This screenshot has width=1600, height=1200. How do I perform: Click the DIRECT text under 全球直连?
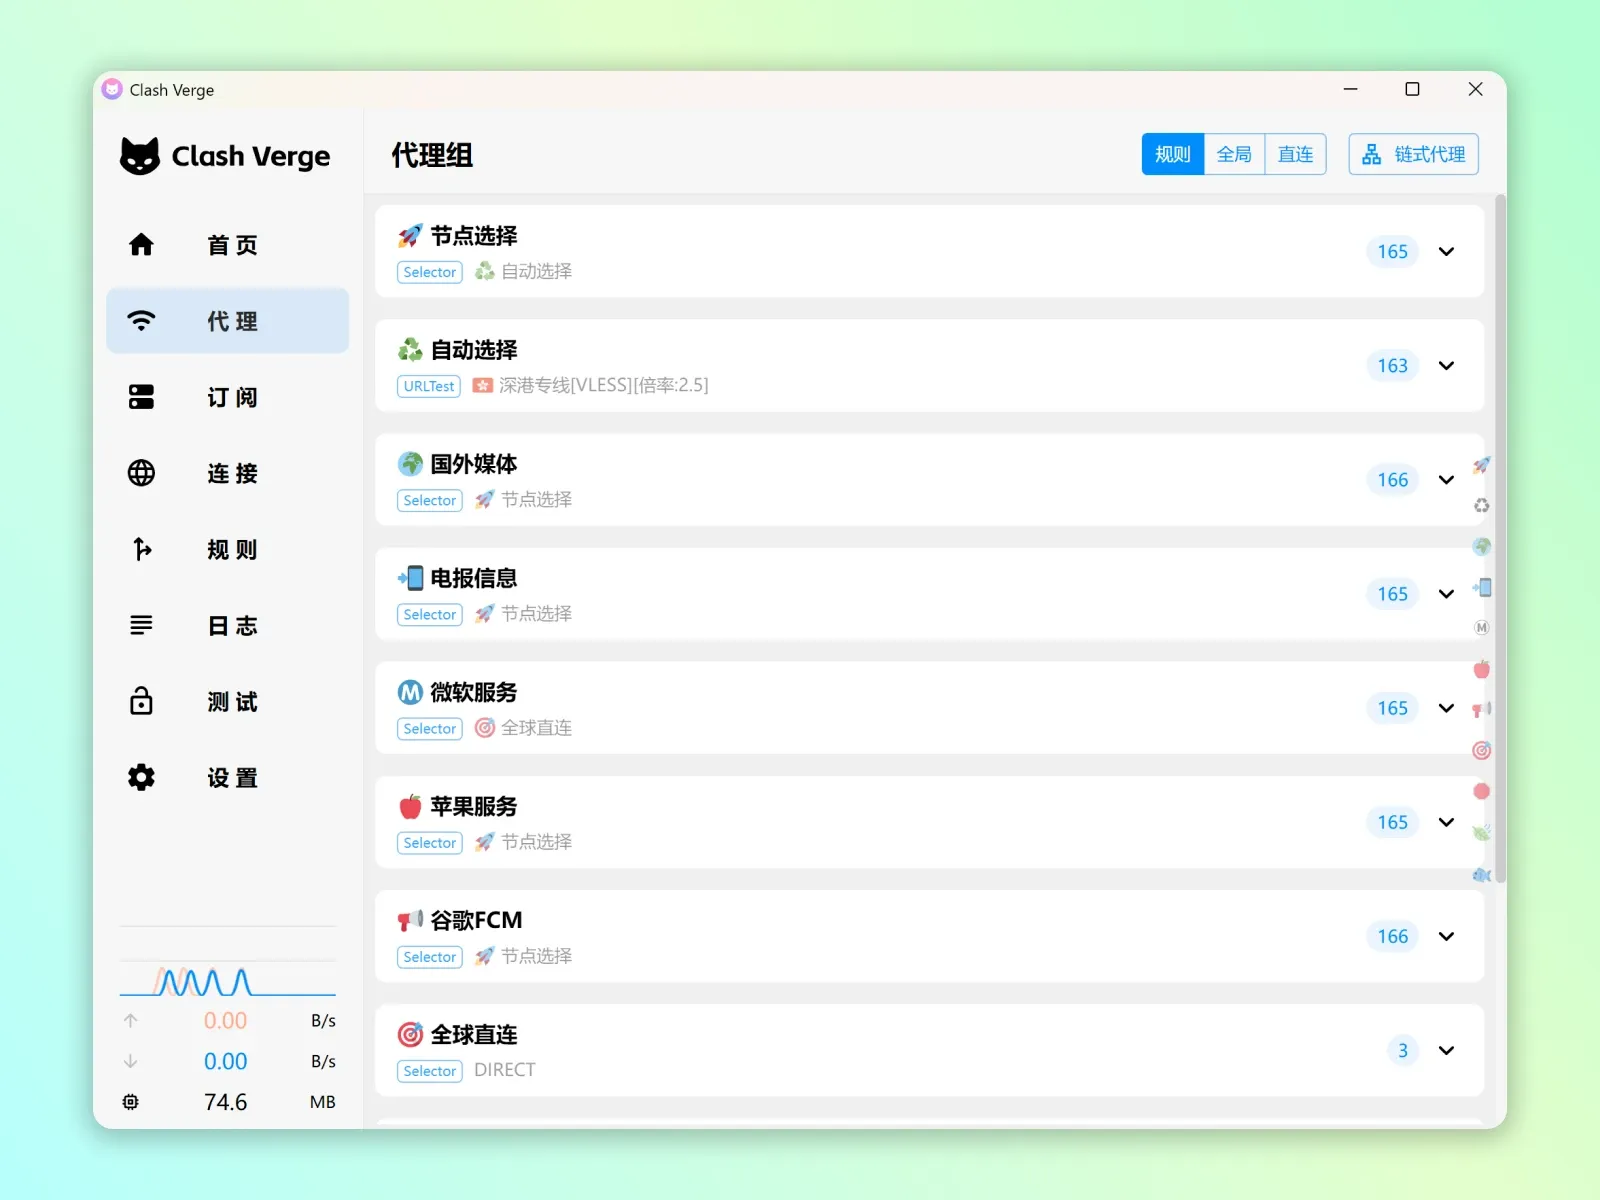pos(504,1070)
